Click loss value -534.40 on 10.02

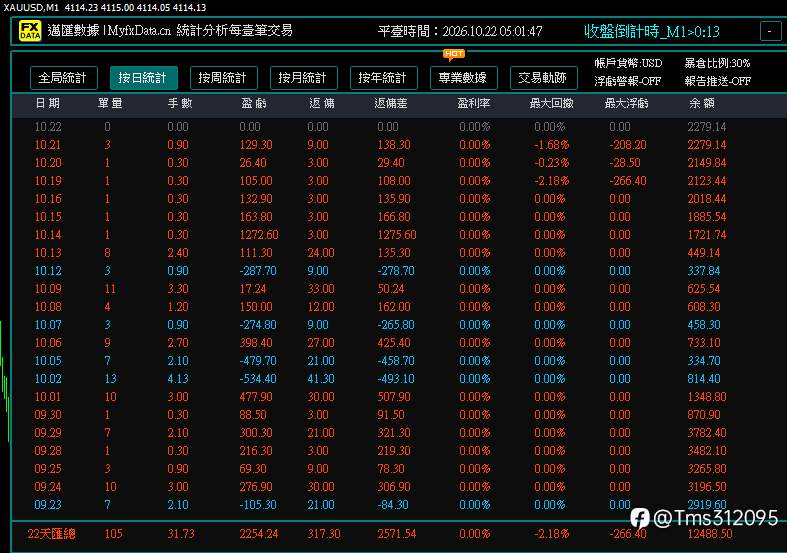coord(258,379)
